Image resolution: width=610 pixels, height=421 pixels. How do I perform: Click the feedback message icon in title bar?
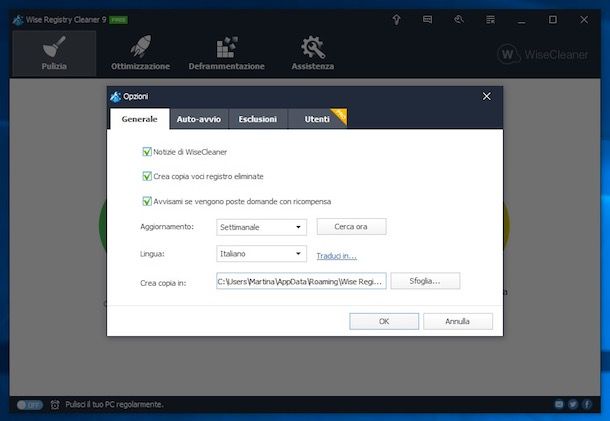click(x=428, y=19)
